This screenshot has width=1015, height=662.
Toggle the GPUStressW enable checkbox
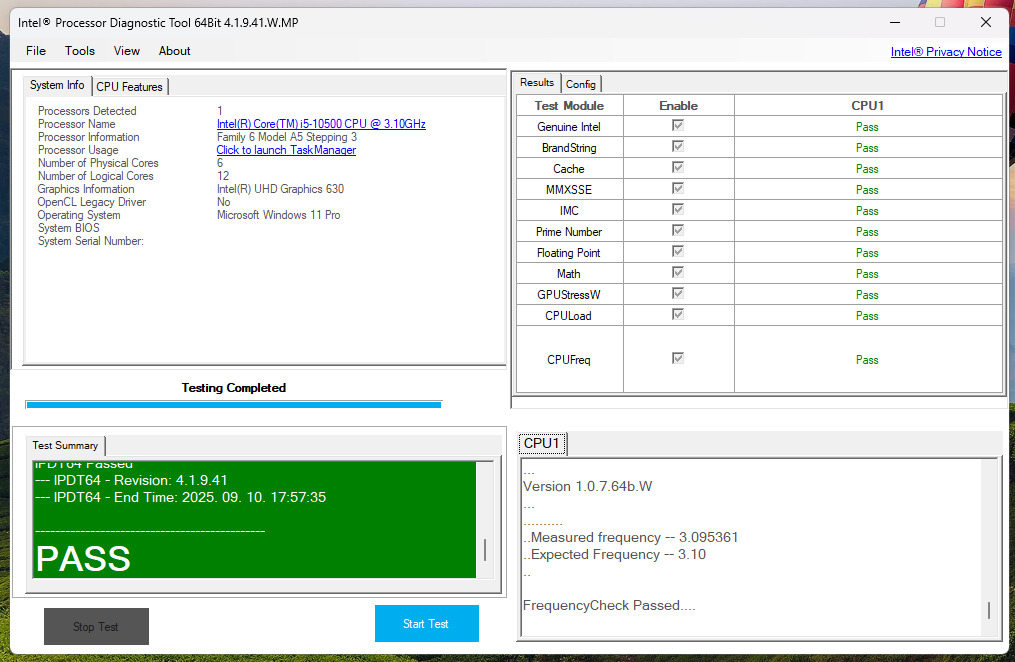pos(678,293)
